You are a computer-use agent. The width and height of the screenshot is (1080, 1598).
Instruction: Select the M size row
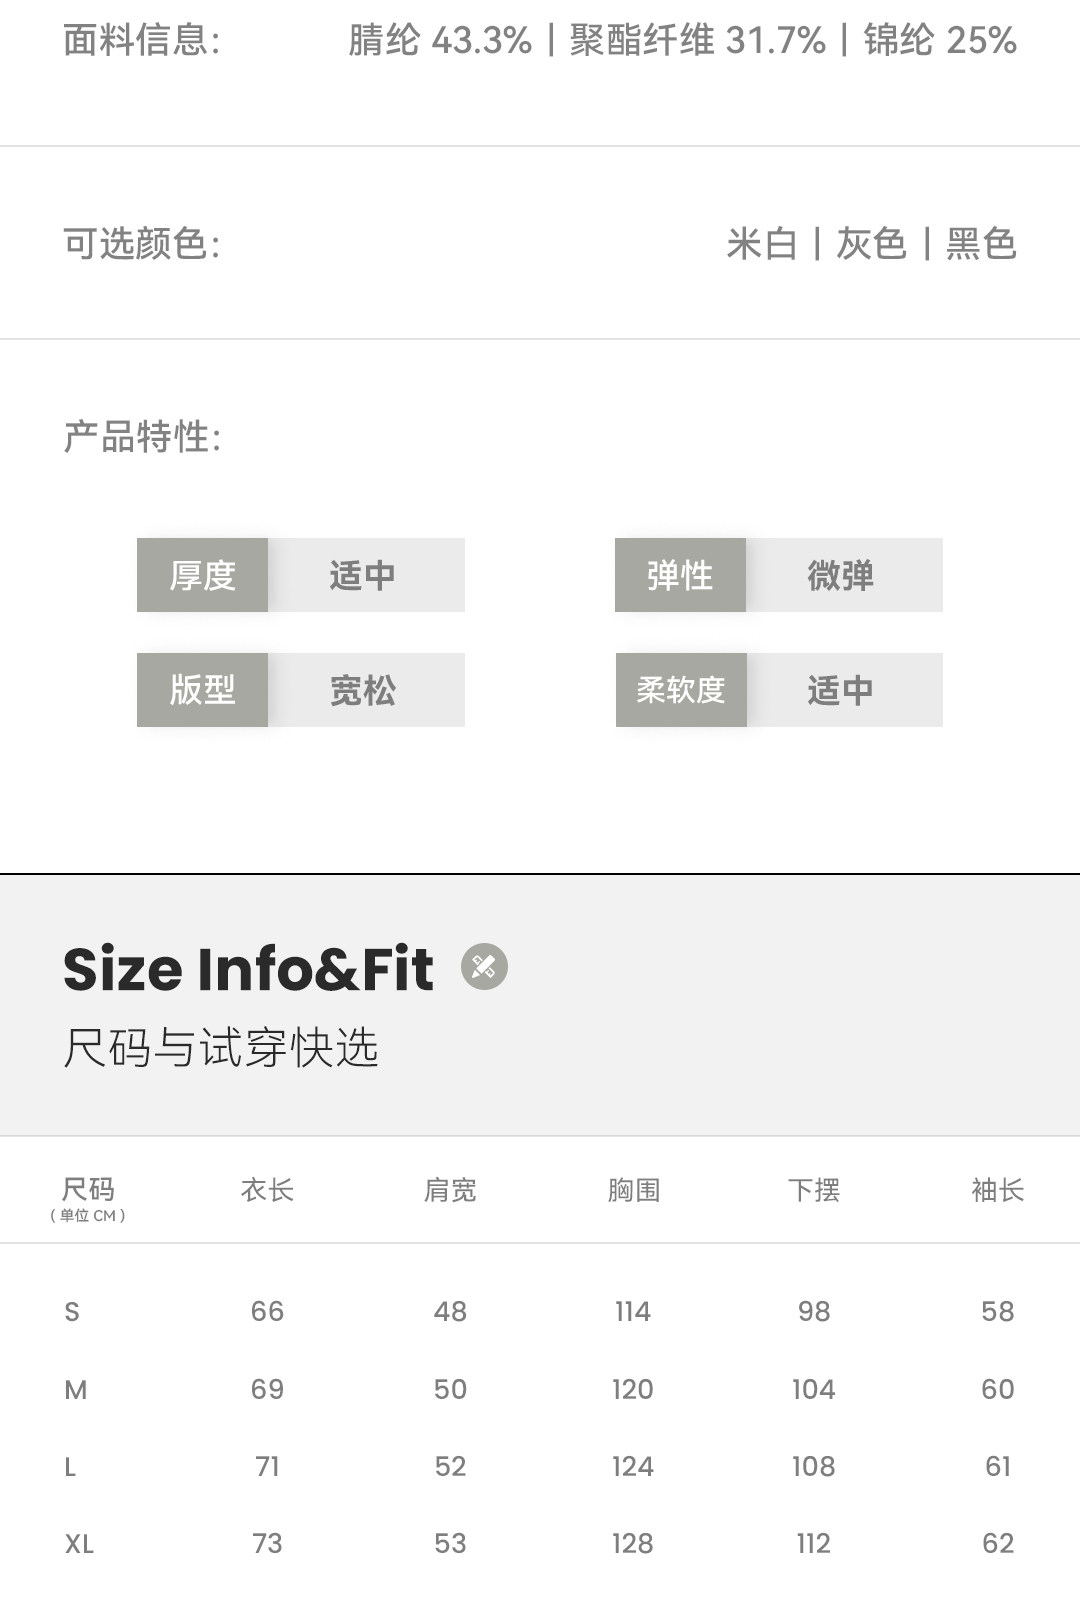(76, 1390)
